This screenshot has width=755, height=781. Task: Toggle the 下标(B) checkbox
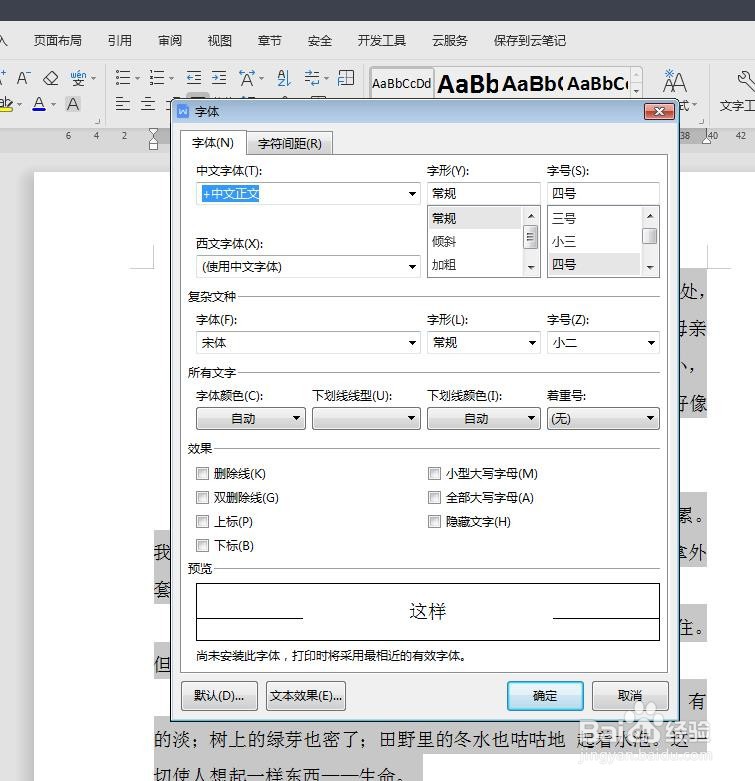[x=202, y=545]
